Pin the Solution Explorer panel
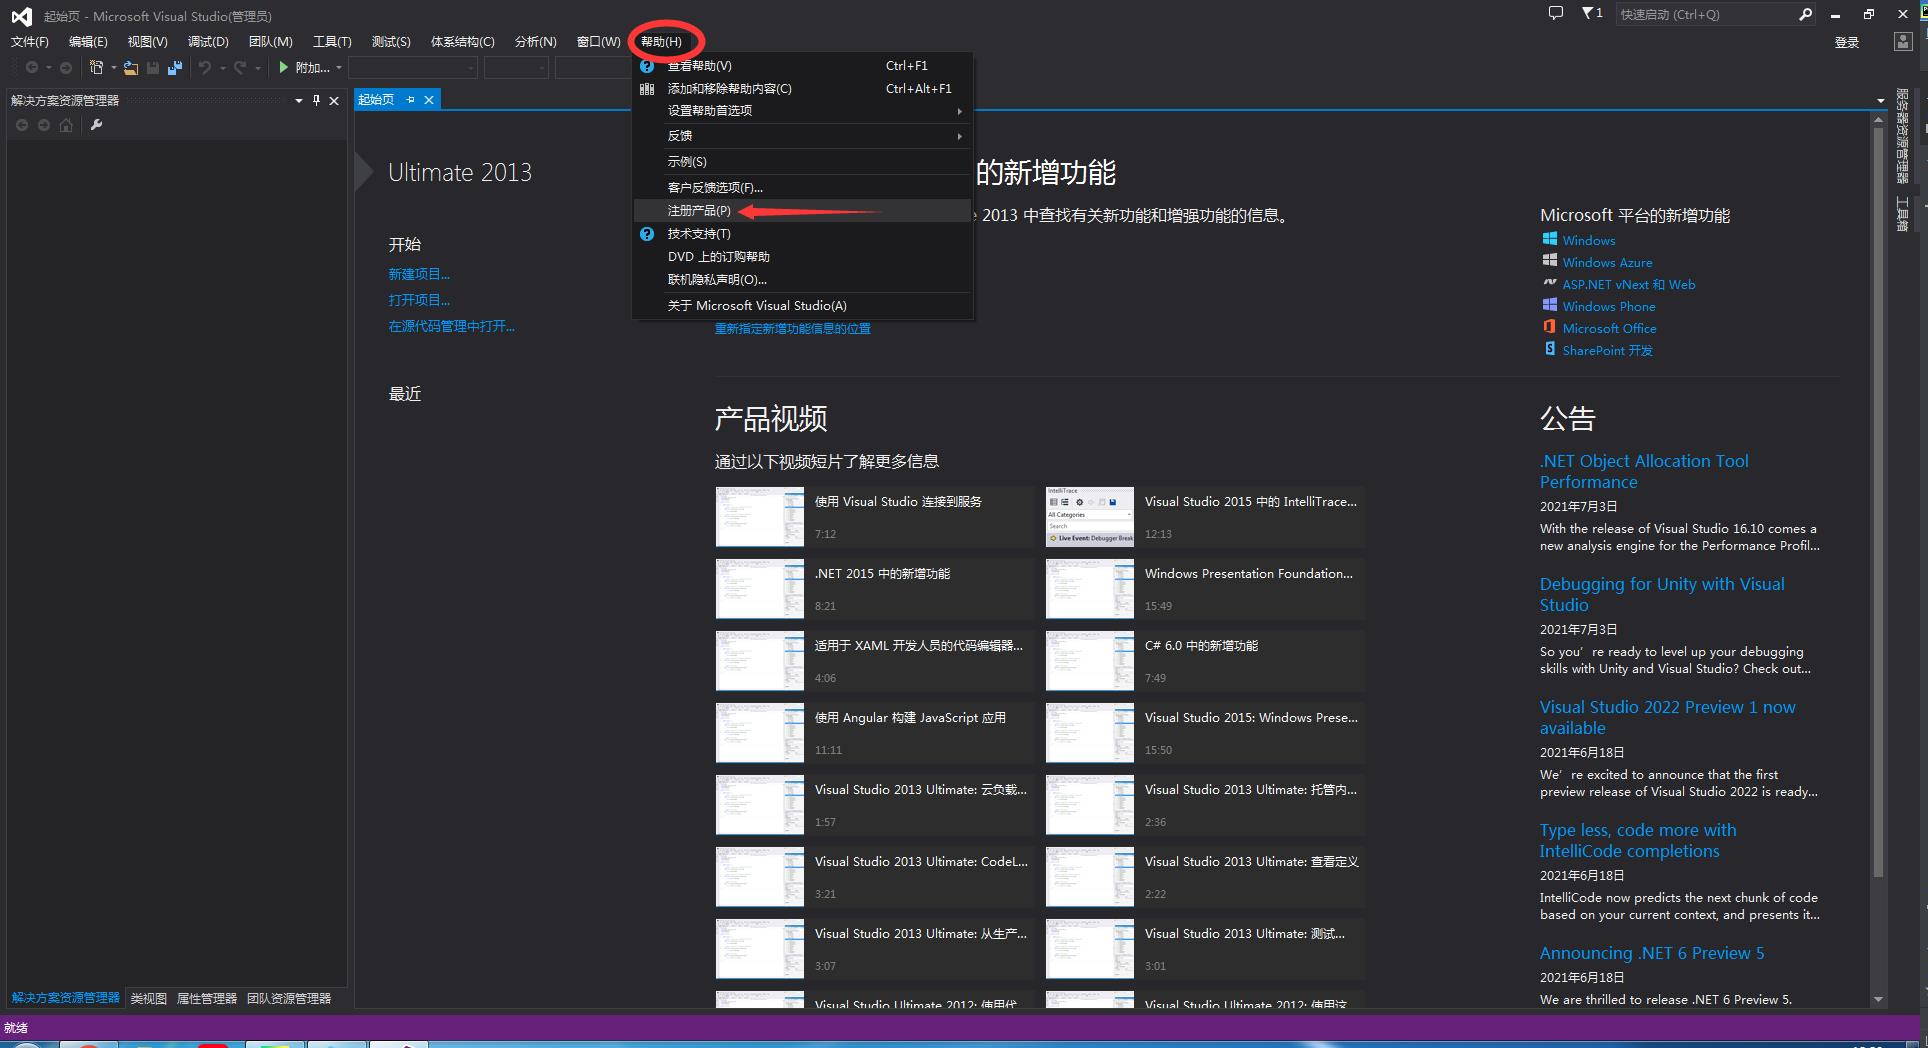Image resolution: width=1928 pixels, height=1048 pixels. pos(316,100)
